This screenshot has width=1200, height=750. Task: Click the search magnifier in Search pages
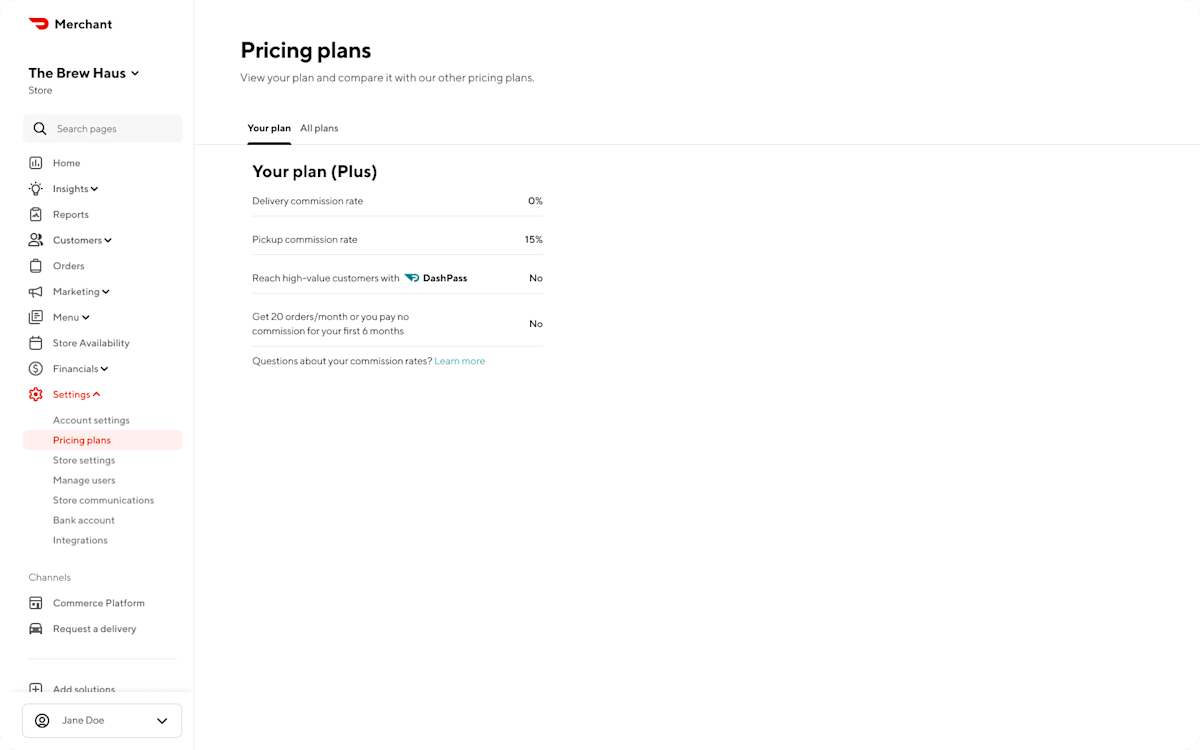point(40,128)
